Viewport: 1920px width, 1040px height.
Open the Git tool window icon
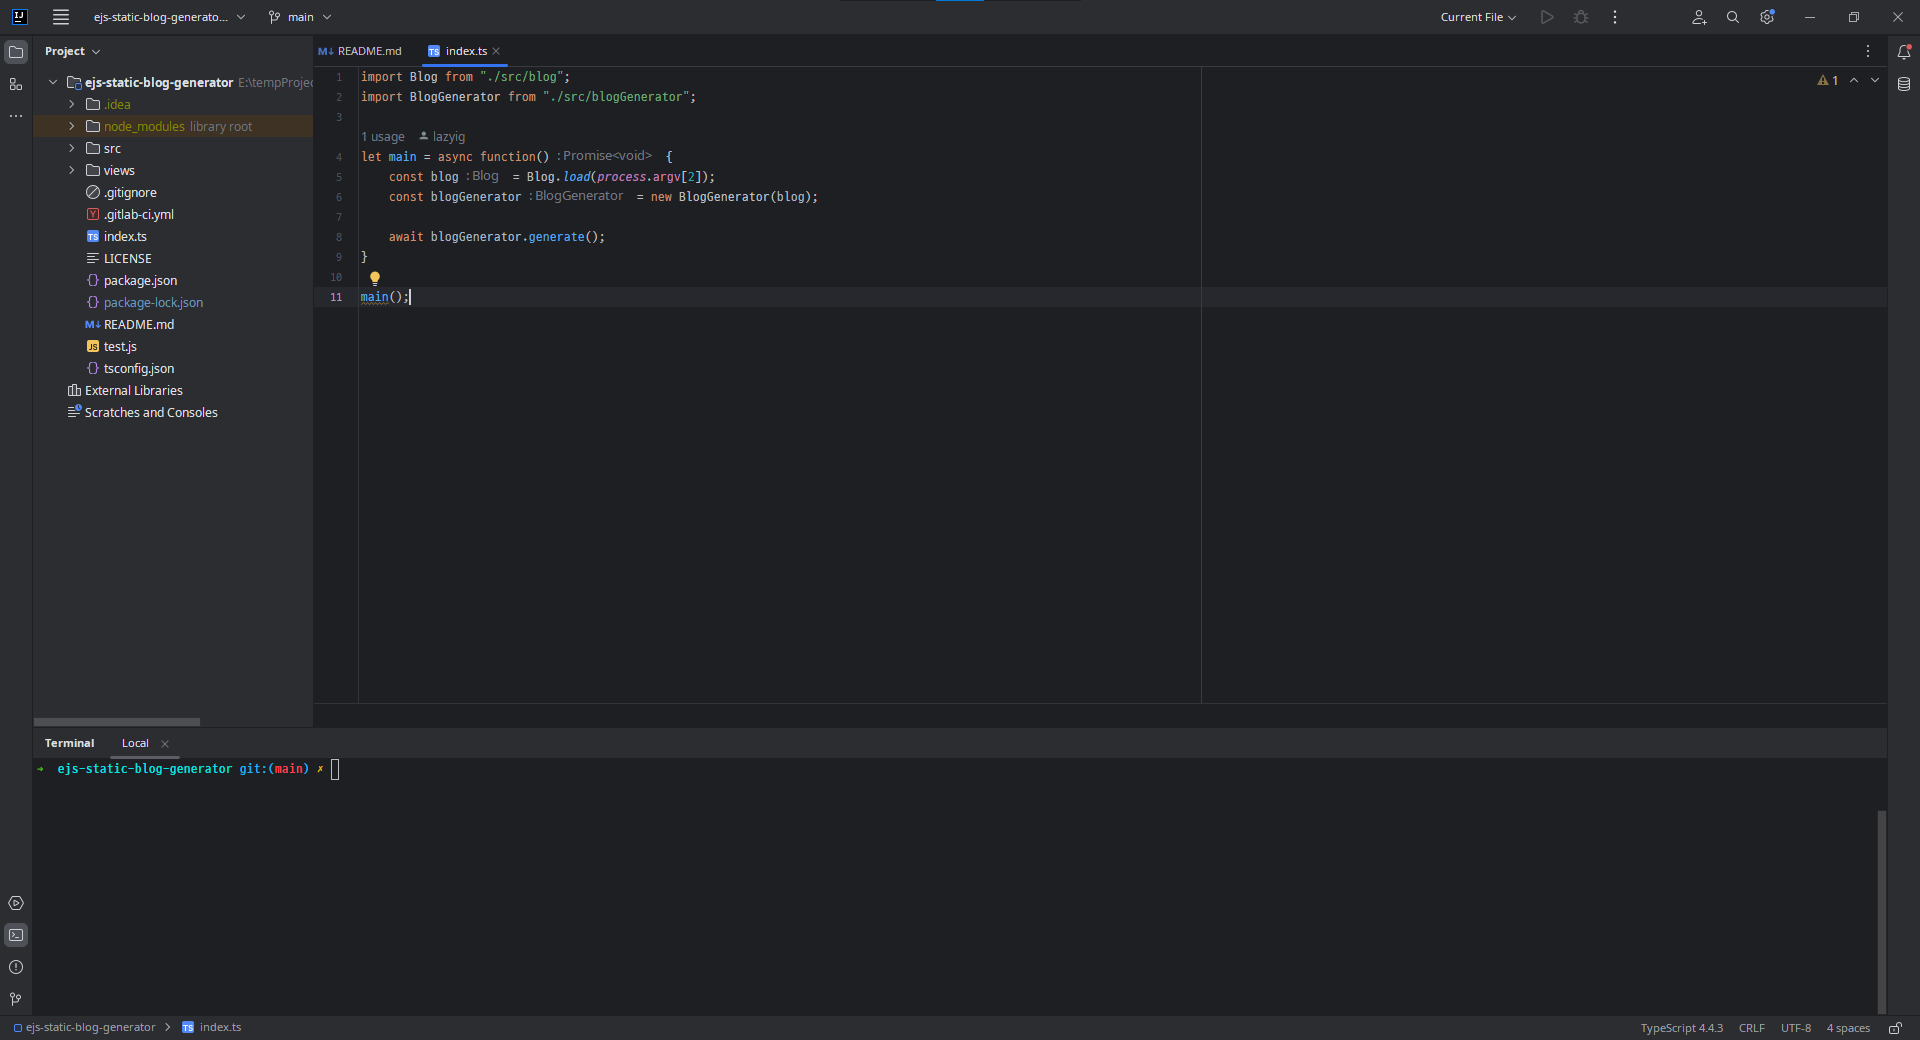(16, 999)
